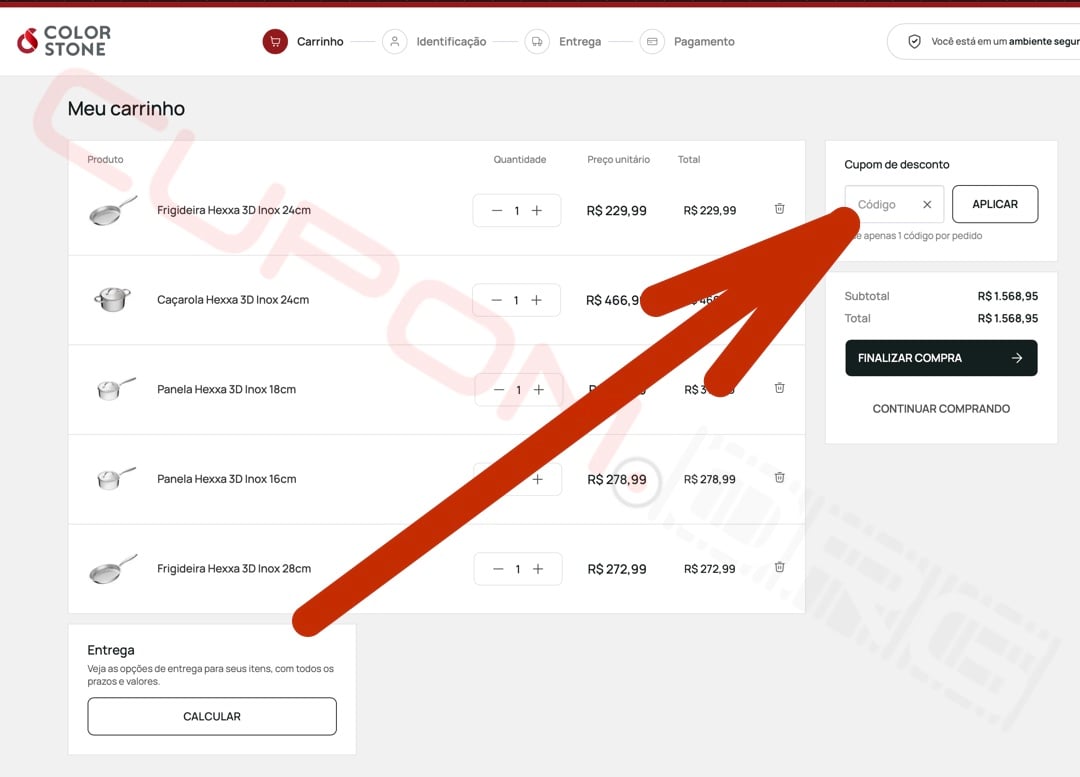Select the Subtotal value R$ 1.568,95
The width and height of the screenshot is (1080, 777).
[x=1008, y=296]
